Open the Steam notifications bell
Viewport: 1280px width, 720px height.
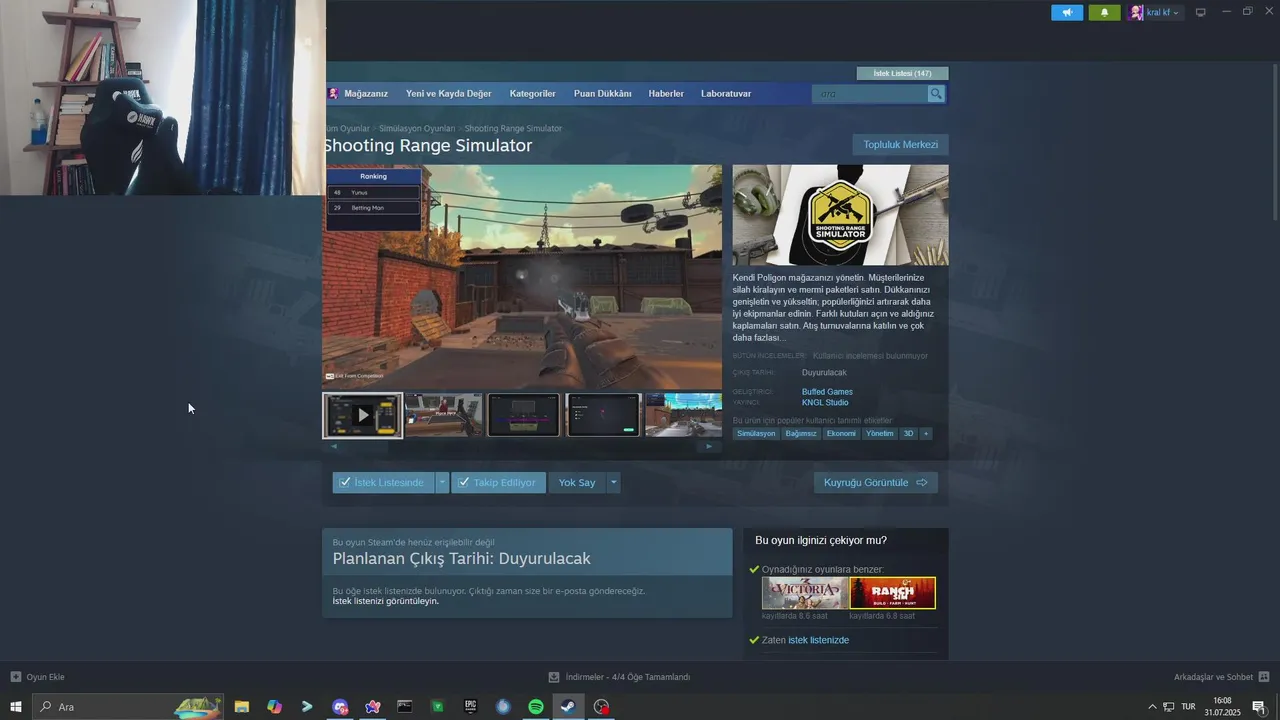tap(1104, 12)
